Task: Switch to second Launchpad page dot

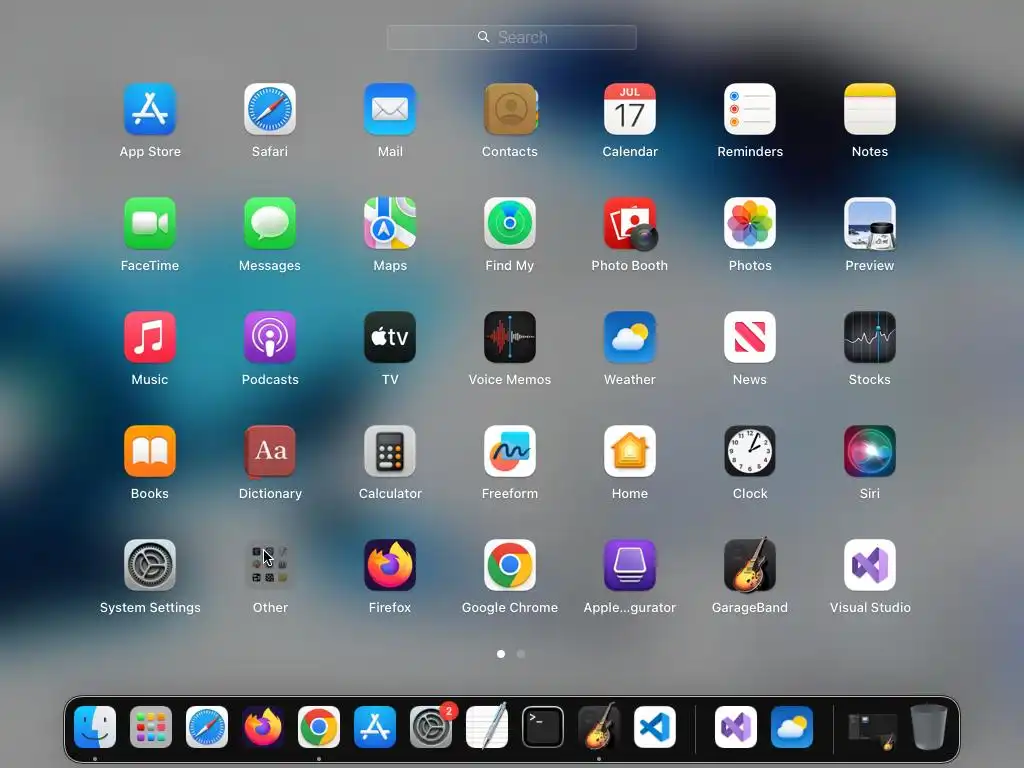Action: (x=520, y=654)
